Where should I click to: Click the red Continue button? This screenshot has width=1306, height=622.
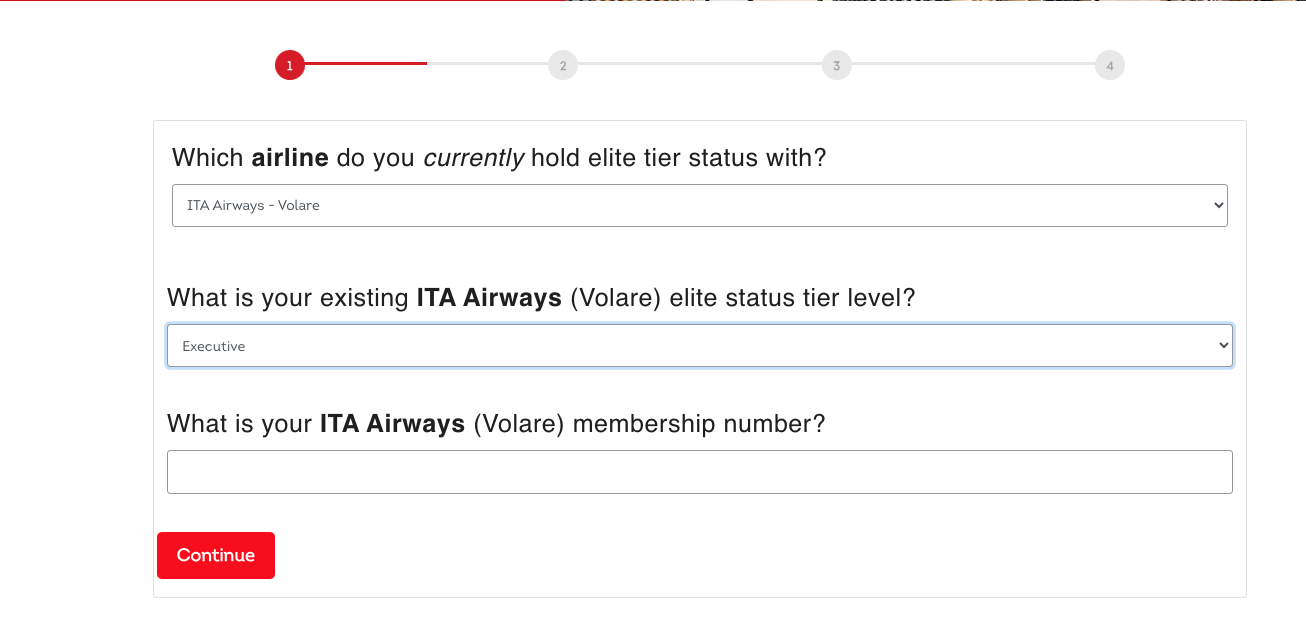[x=216, y=555]
